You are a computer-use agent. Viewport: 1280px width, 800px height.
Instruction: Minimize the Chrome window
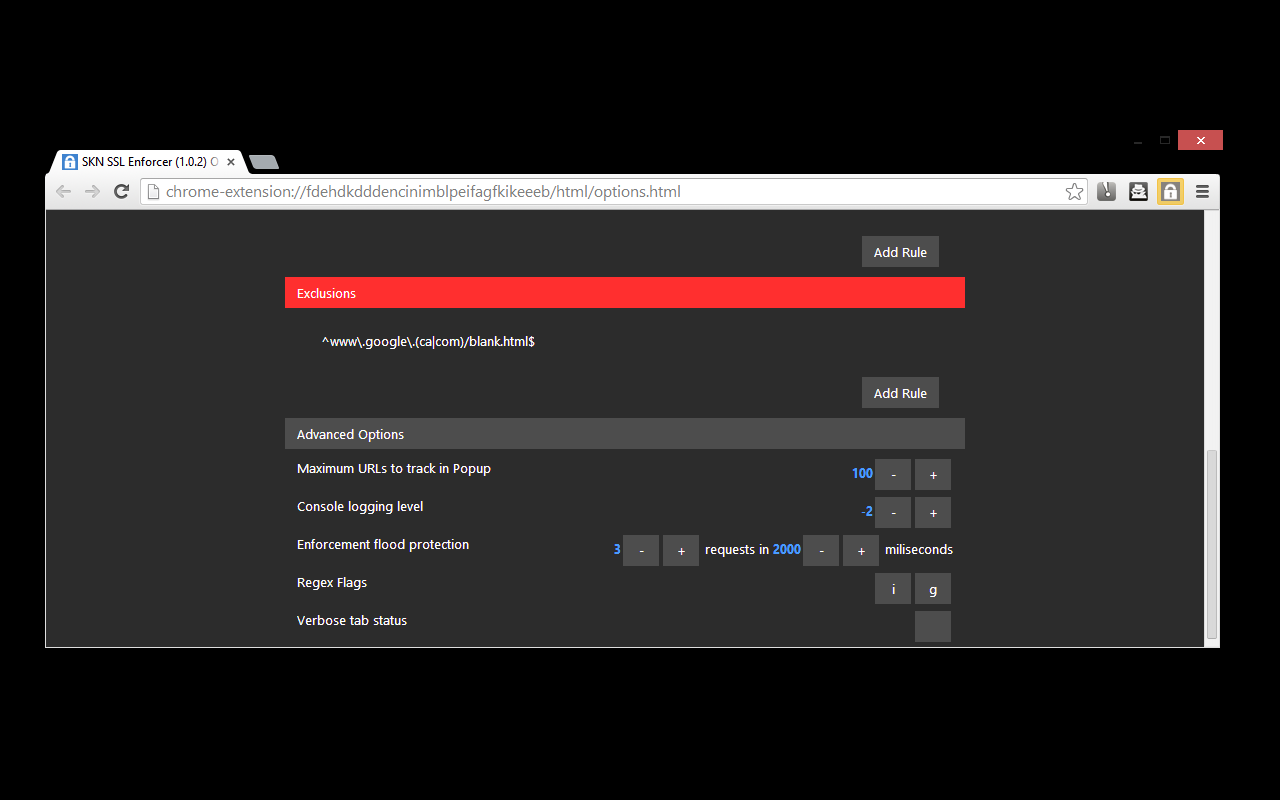point(1138,141)
